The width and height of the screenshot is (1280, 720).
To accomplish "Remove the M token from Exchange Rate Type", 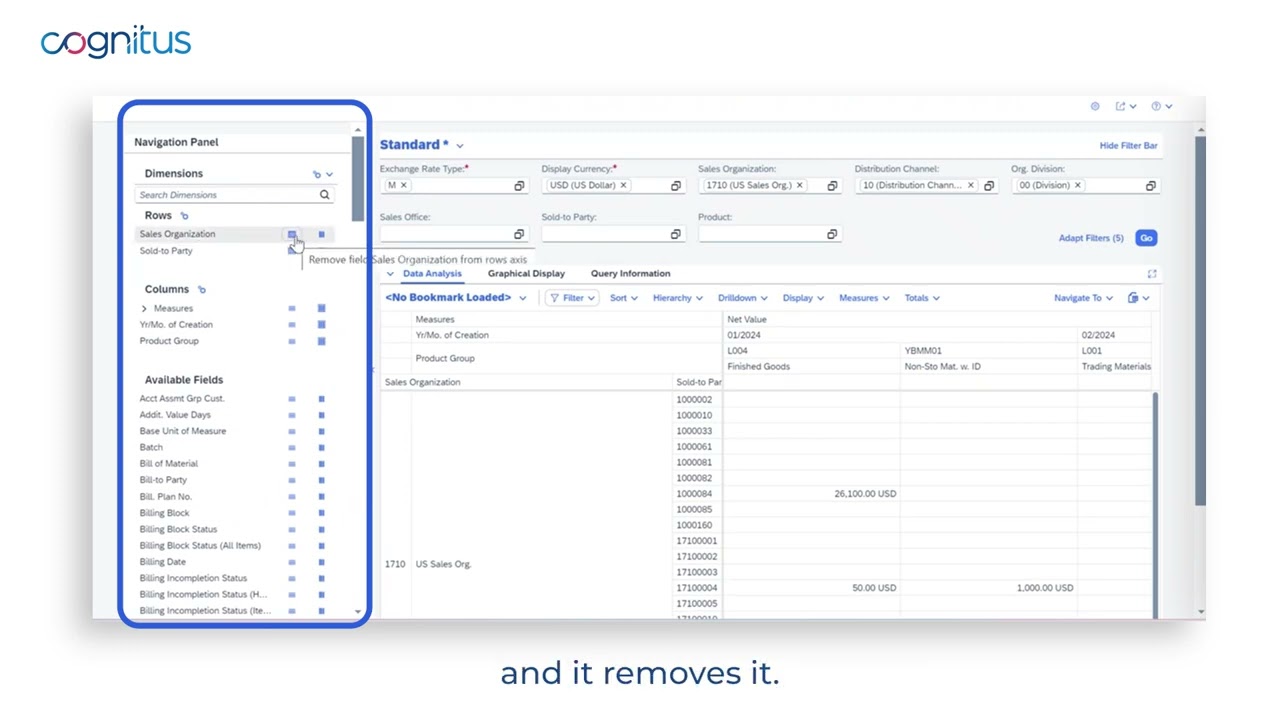I will pos(403,185).
